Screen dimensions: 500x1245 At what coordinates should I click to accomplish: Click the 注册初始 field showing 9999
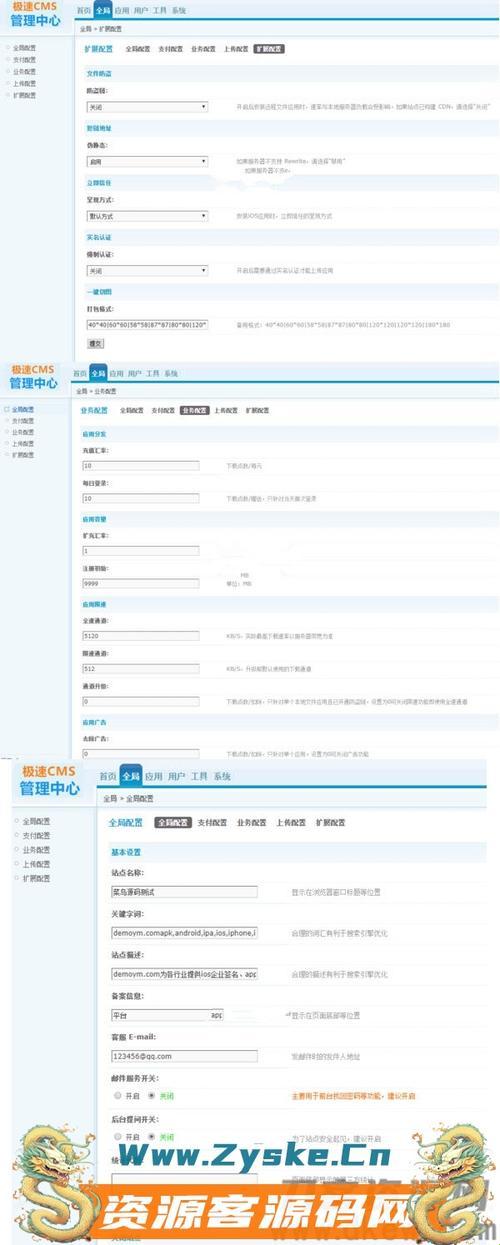tap(141, 583)
